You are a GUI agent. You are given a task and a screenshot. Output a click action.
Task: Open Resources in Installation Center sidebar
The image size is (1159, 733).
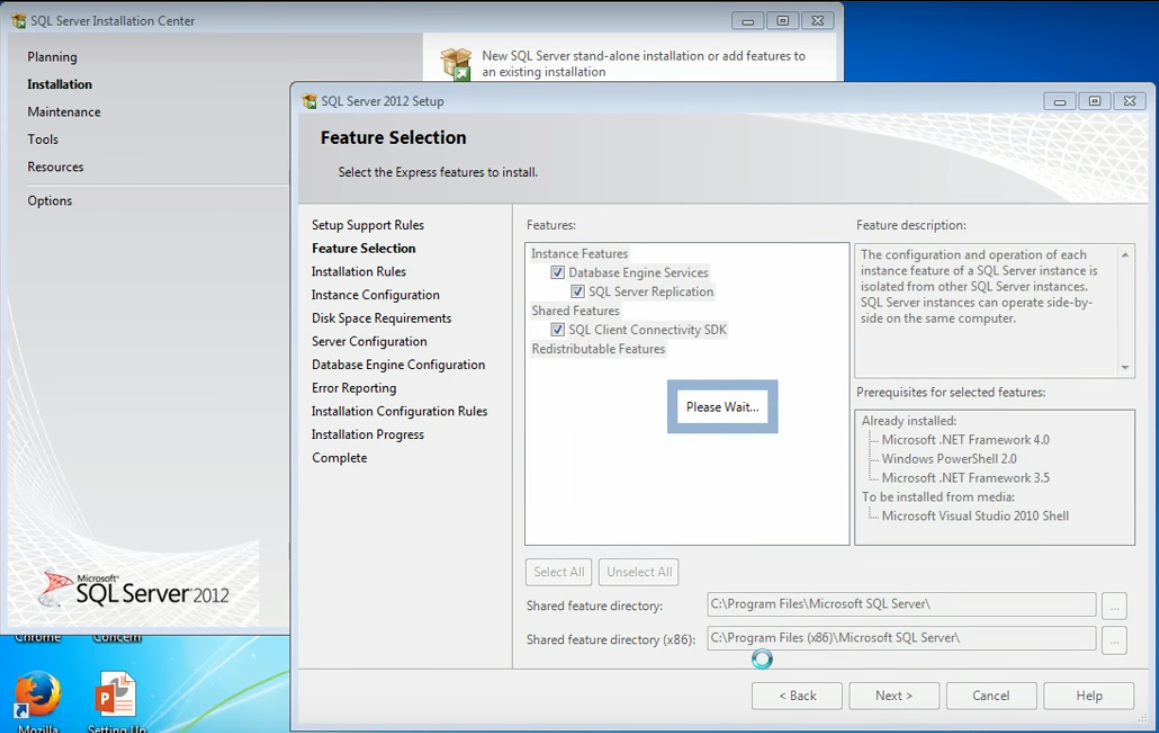pos(55,166)
